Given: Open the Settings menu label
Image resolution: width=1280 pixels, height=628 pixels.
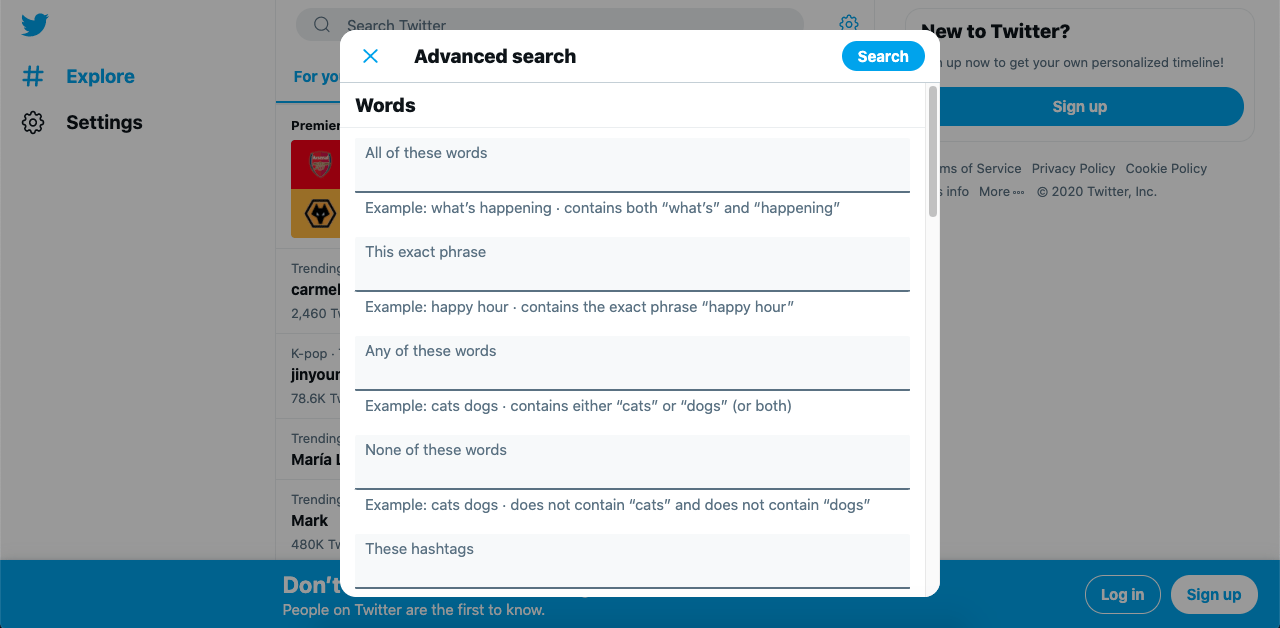Looking at the screenshot, I should [104, 122].
